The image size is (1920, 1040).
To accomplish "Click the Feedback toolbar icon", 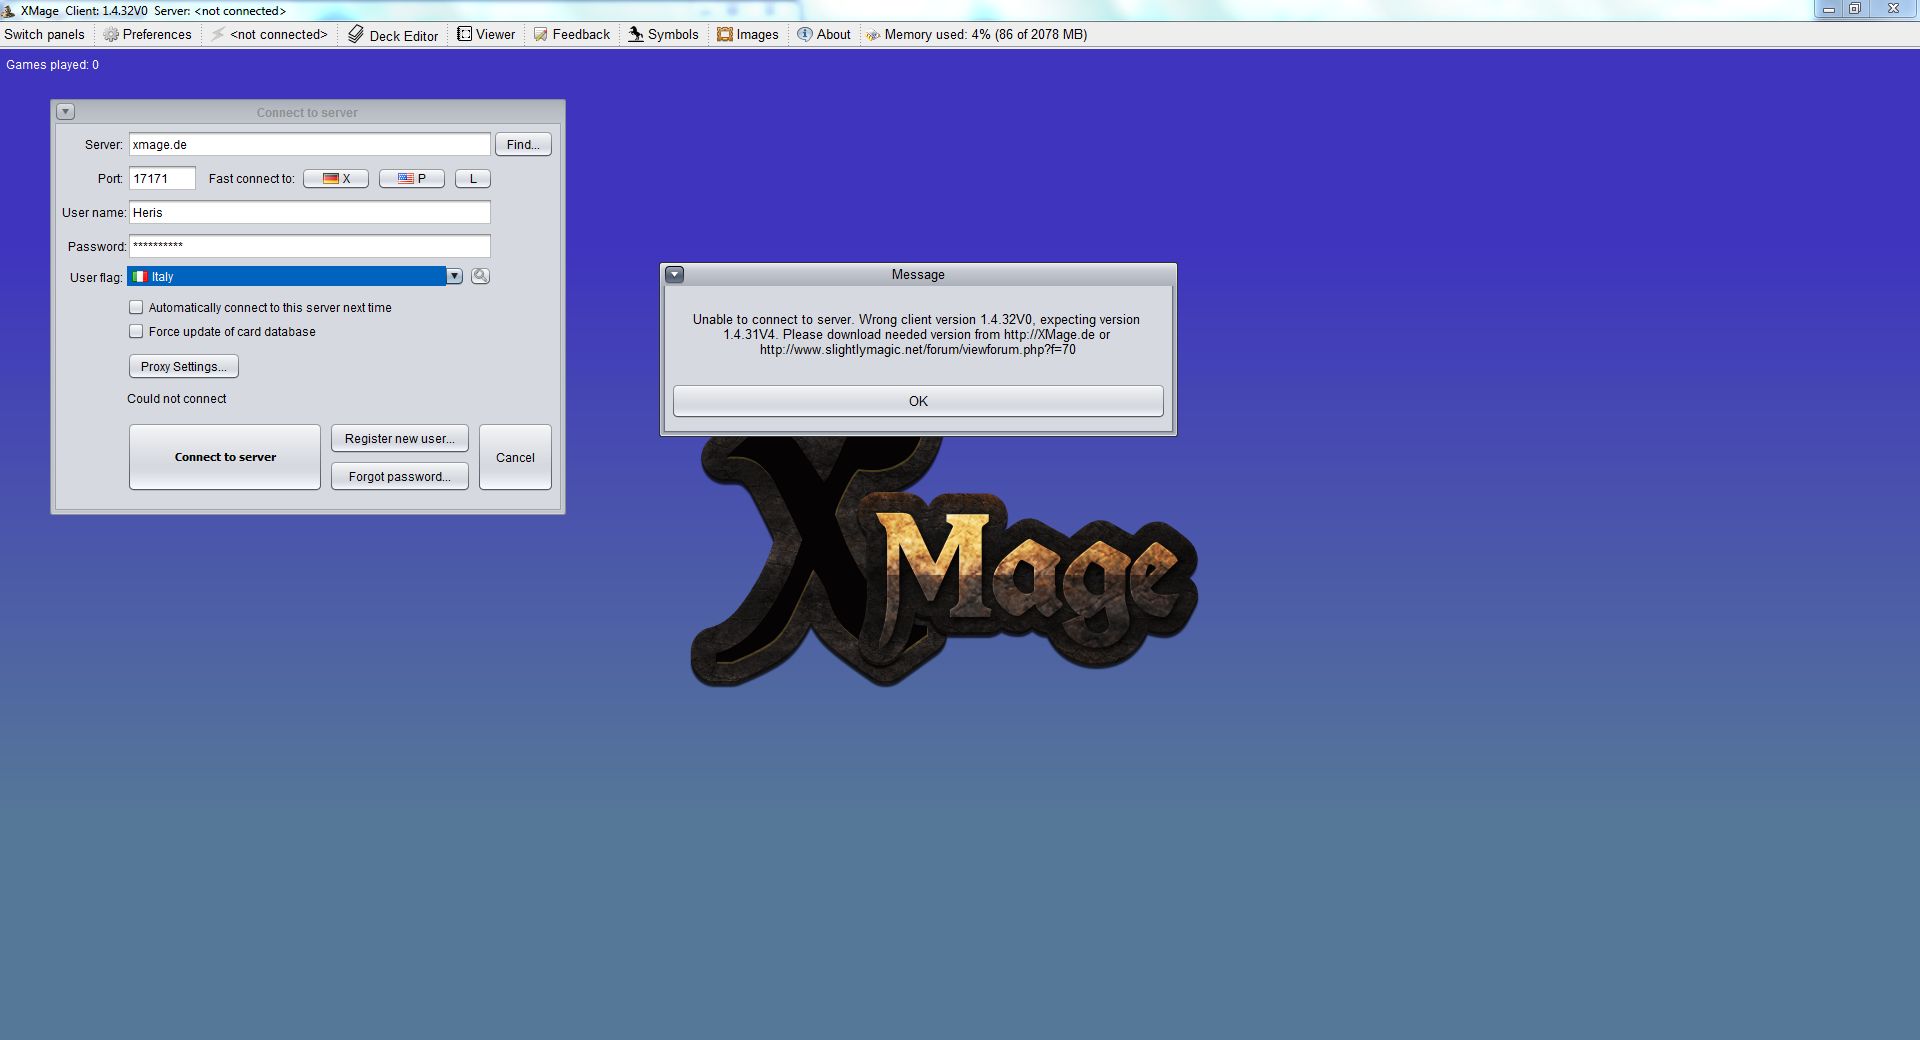I will coord(540,34).
